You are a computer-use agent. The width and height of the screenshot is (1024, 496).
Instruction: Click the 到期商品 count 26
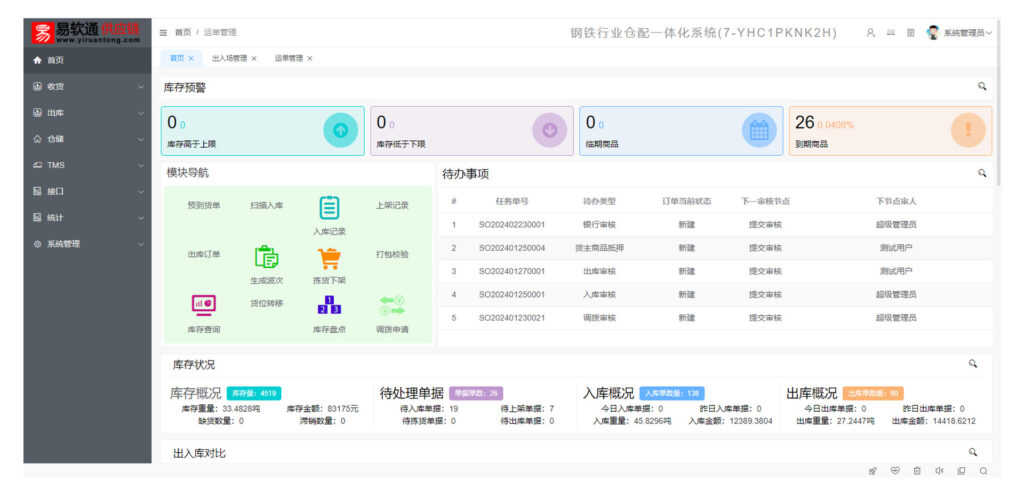(x=805, y=122)
